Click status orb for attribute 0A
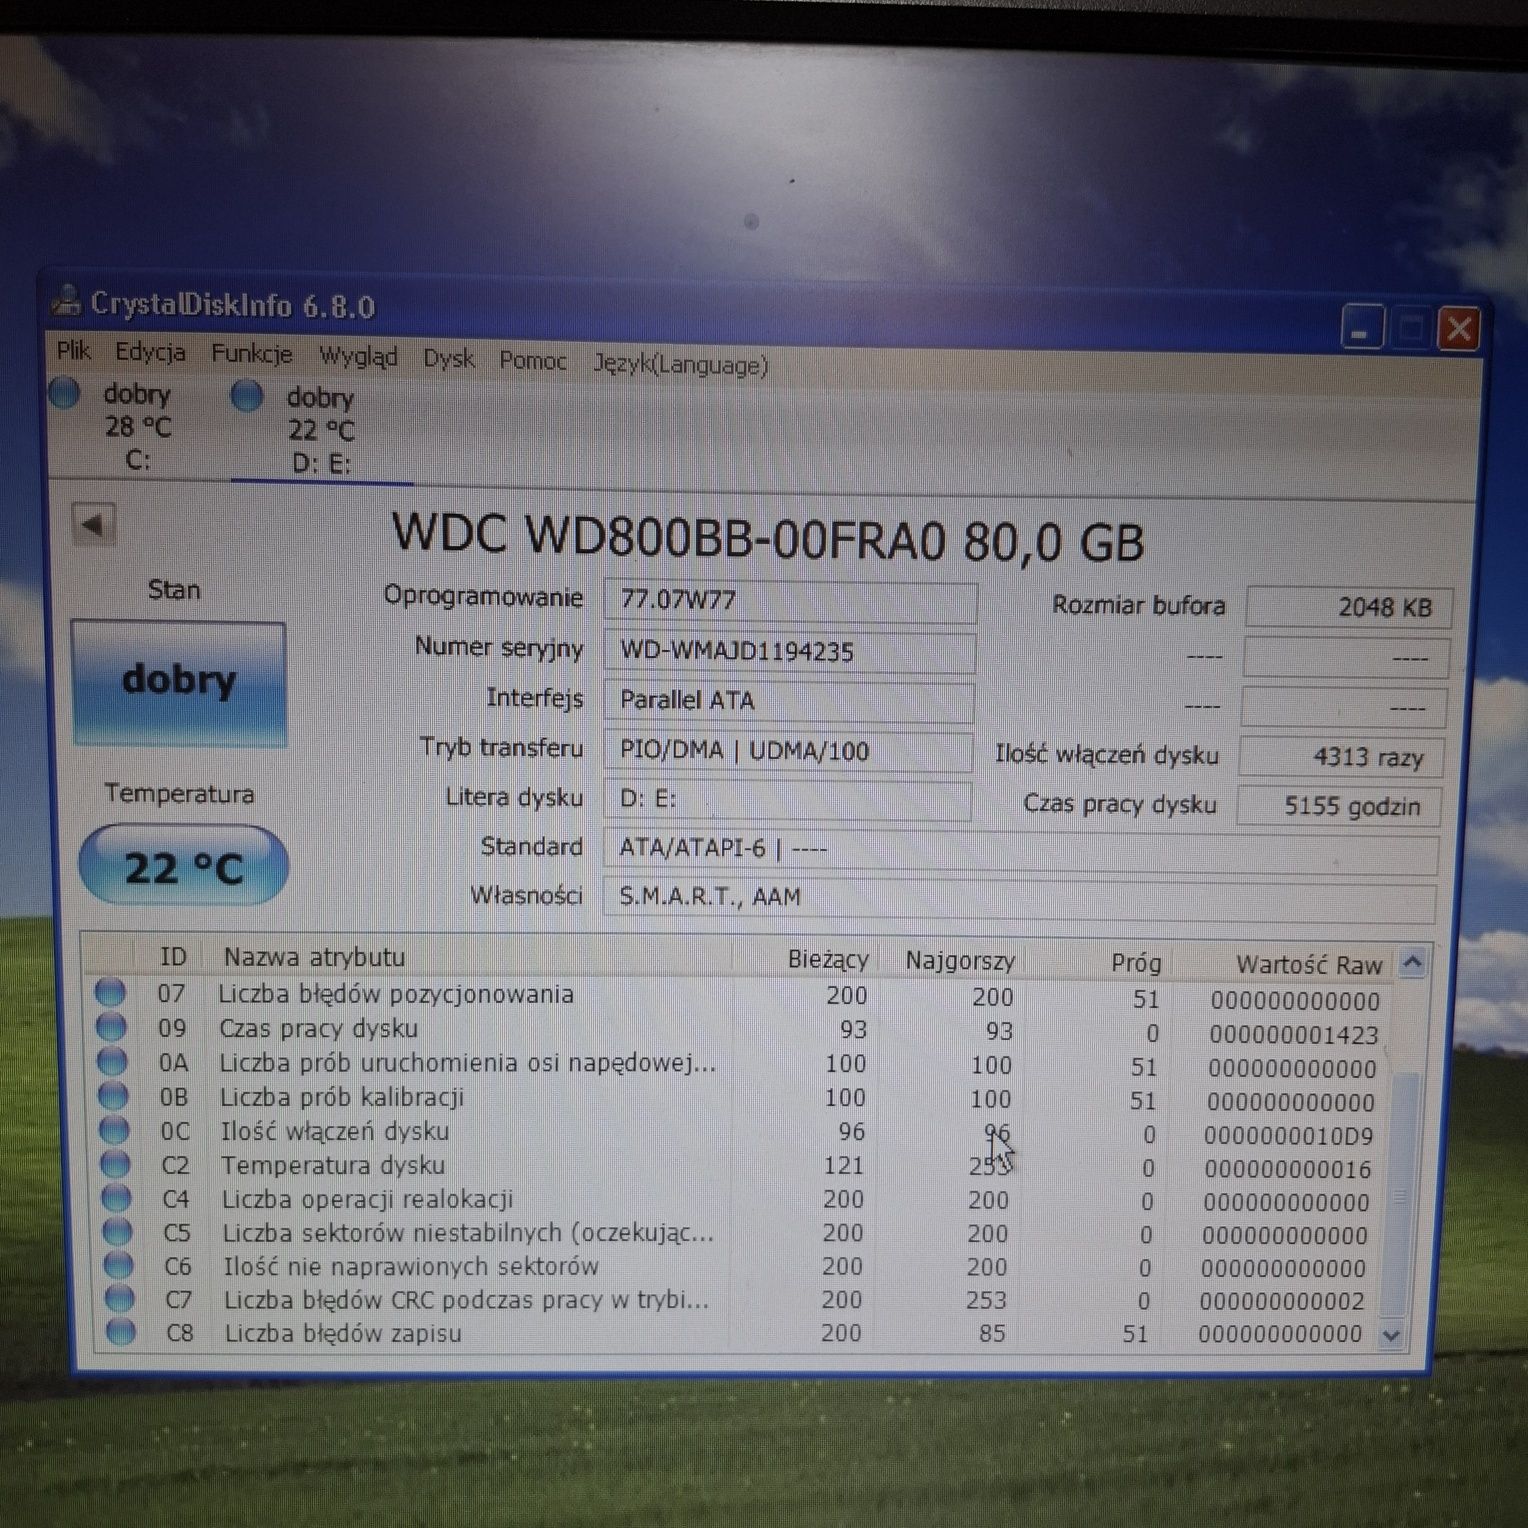Image resolution: width=1528 pixels, height=1528 pixels. click(x=112, y=1061)
